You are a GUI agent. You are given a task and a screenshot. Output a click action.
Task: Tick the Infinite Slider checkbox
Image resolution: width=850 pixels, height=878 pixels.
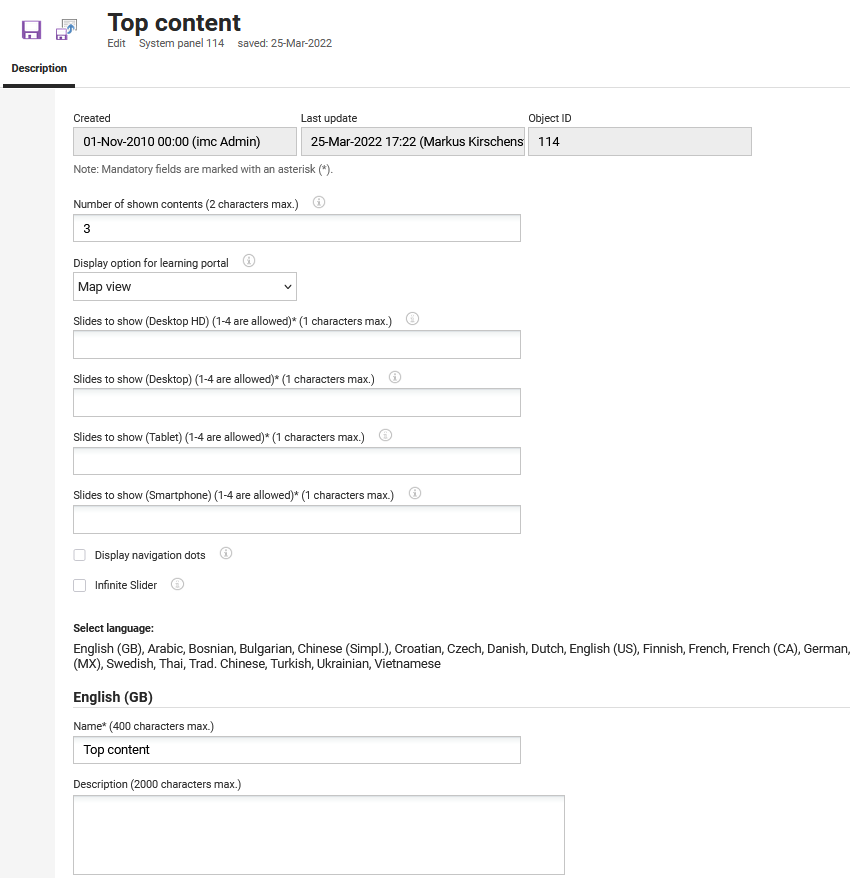(x=80, y=586)
